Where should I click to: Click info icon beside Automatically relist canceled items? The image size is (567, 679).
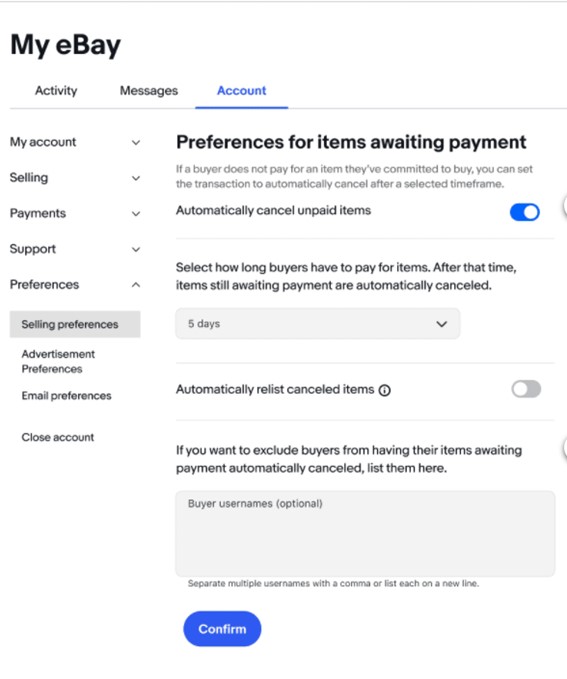(x=384, y=390)
